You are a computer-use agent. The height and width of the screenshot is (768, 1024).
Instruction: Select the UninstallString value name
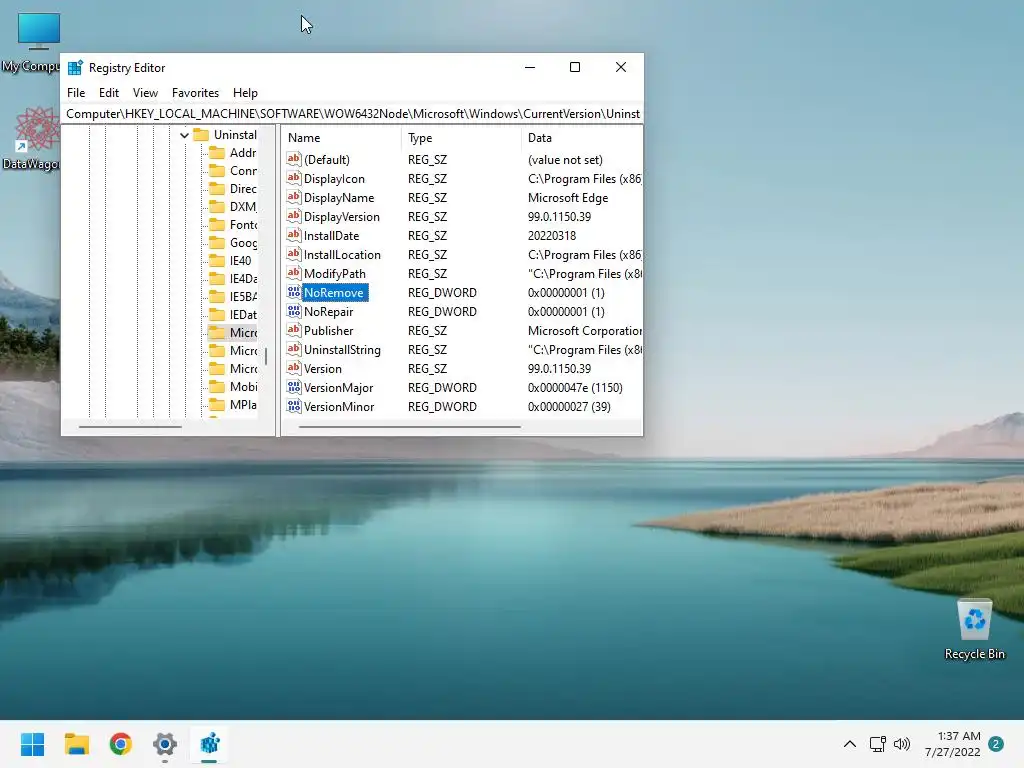tap(342, 350)
